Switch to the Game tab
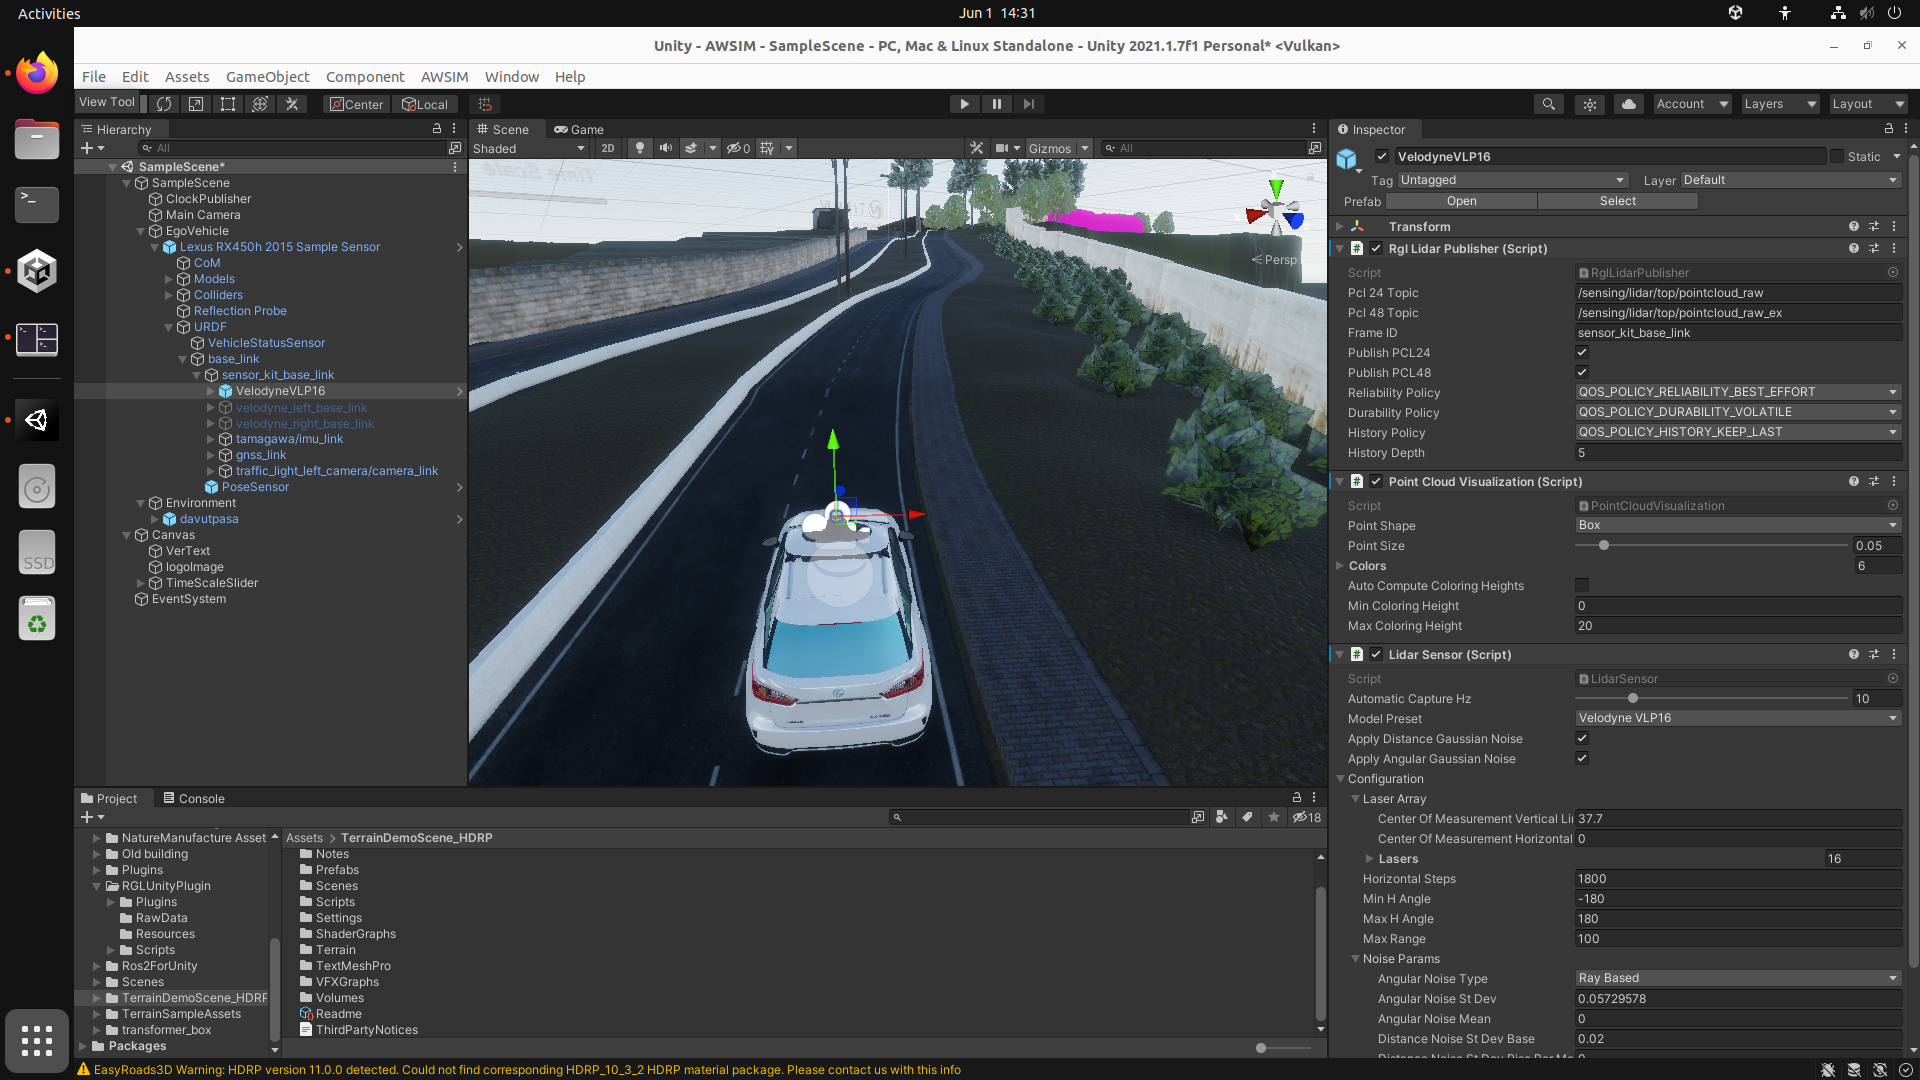 click(580, 129)
